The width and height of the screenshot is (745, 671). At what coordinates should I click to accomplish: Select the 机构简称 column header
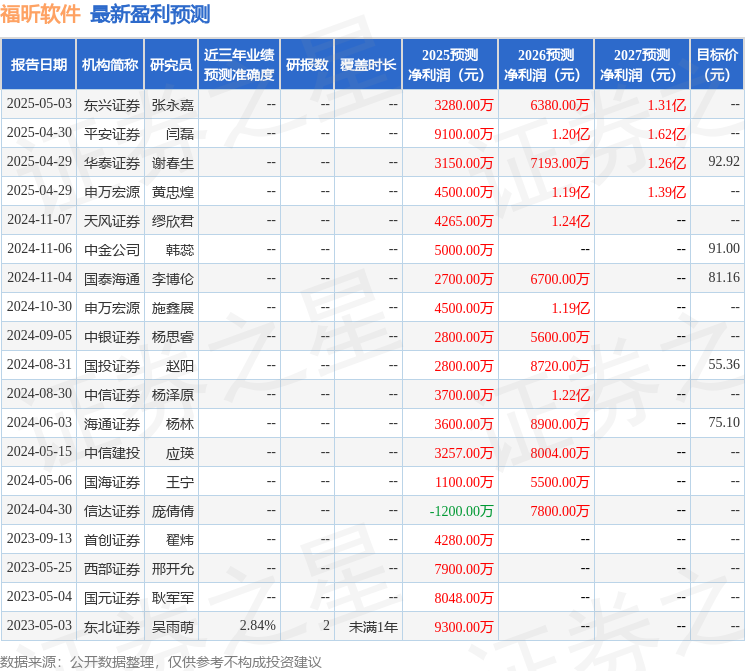[110, 65]
